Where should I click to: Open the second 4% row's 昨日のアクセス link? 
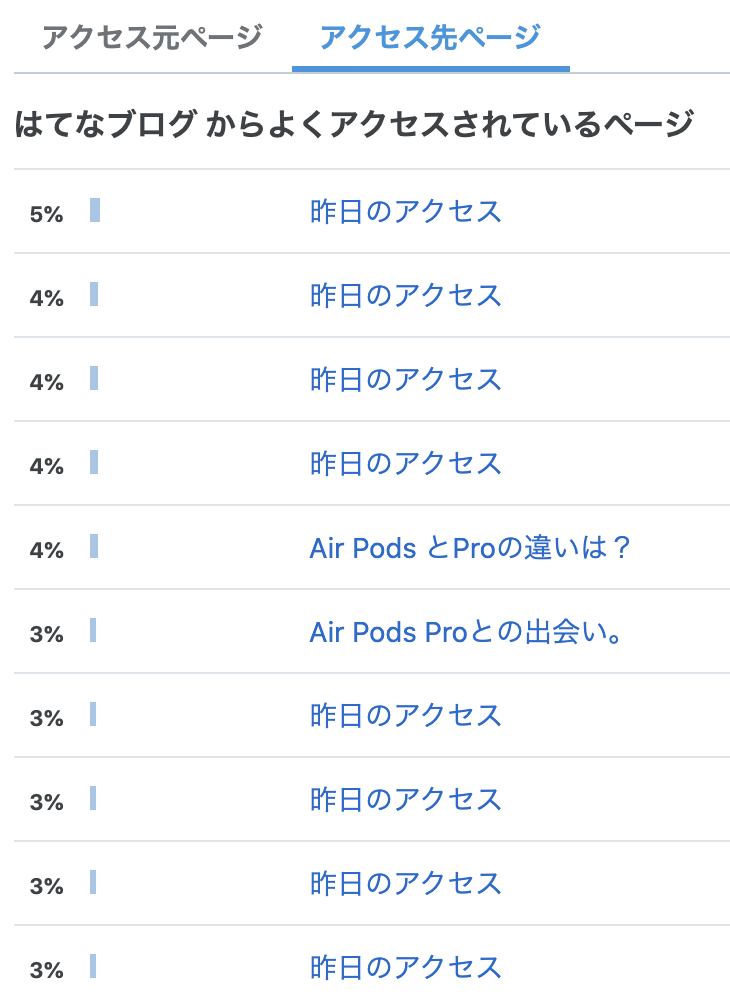(x=405, y=380)
